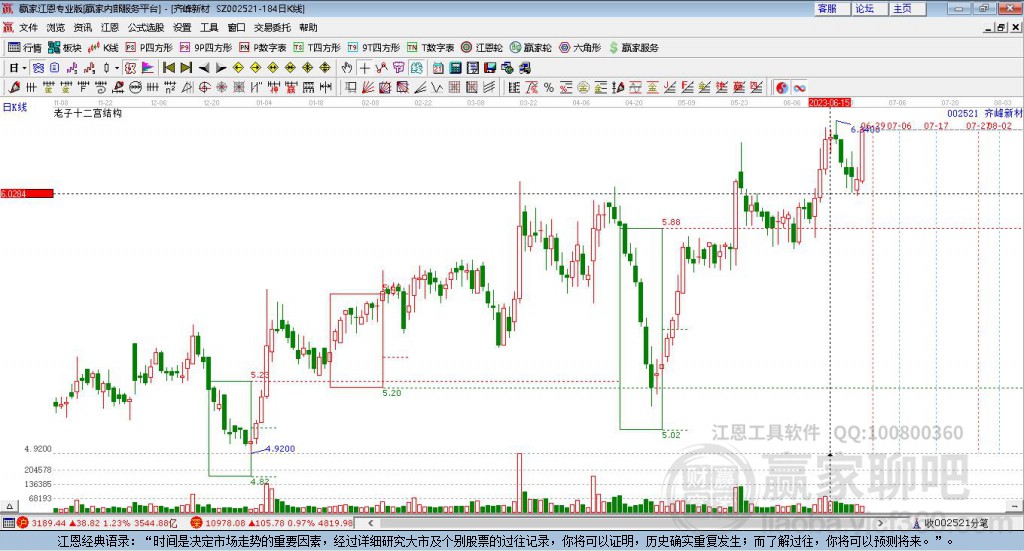Viewport: 1024px width, 551px height.
Task: Click the right arrow of horizontal scrollbar
Action: (x=880, y=523)
